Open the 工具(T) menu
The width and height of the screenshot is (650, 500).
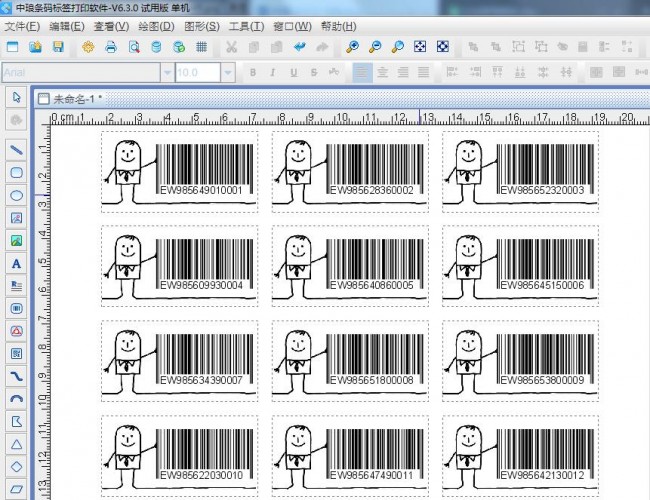[x=246, y=27]
